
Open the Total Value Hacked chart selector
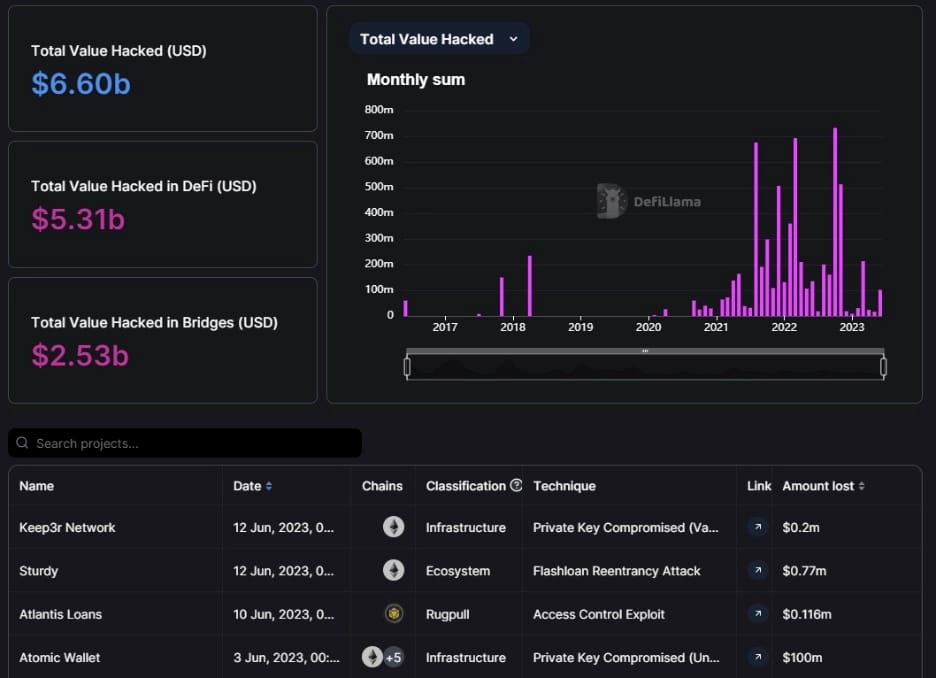coord(439,39)
